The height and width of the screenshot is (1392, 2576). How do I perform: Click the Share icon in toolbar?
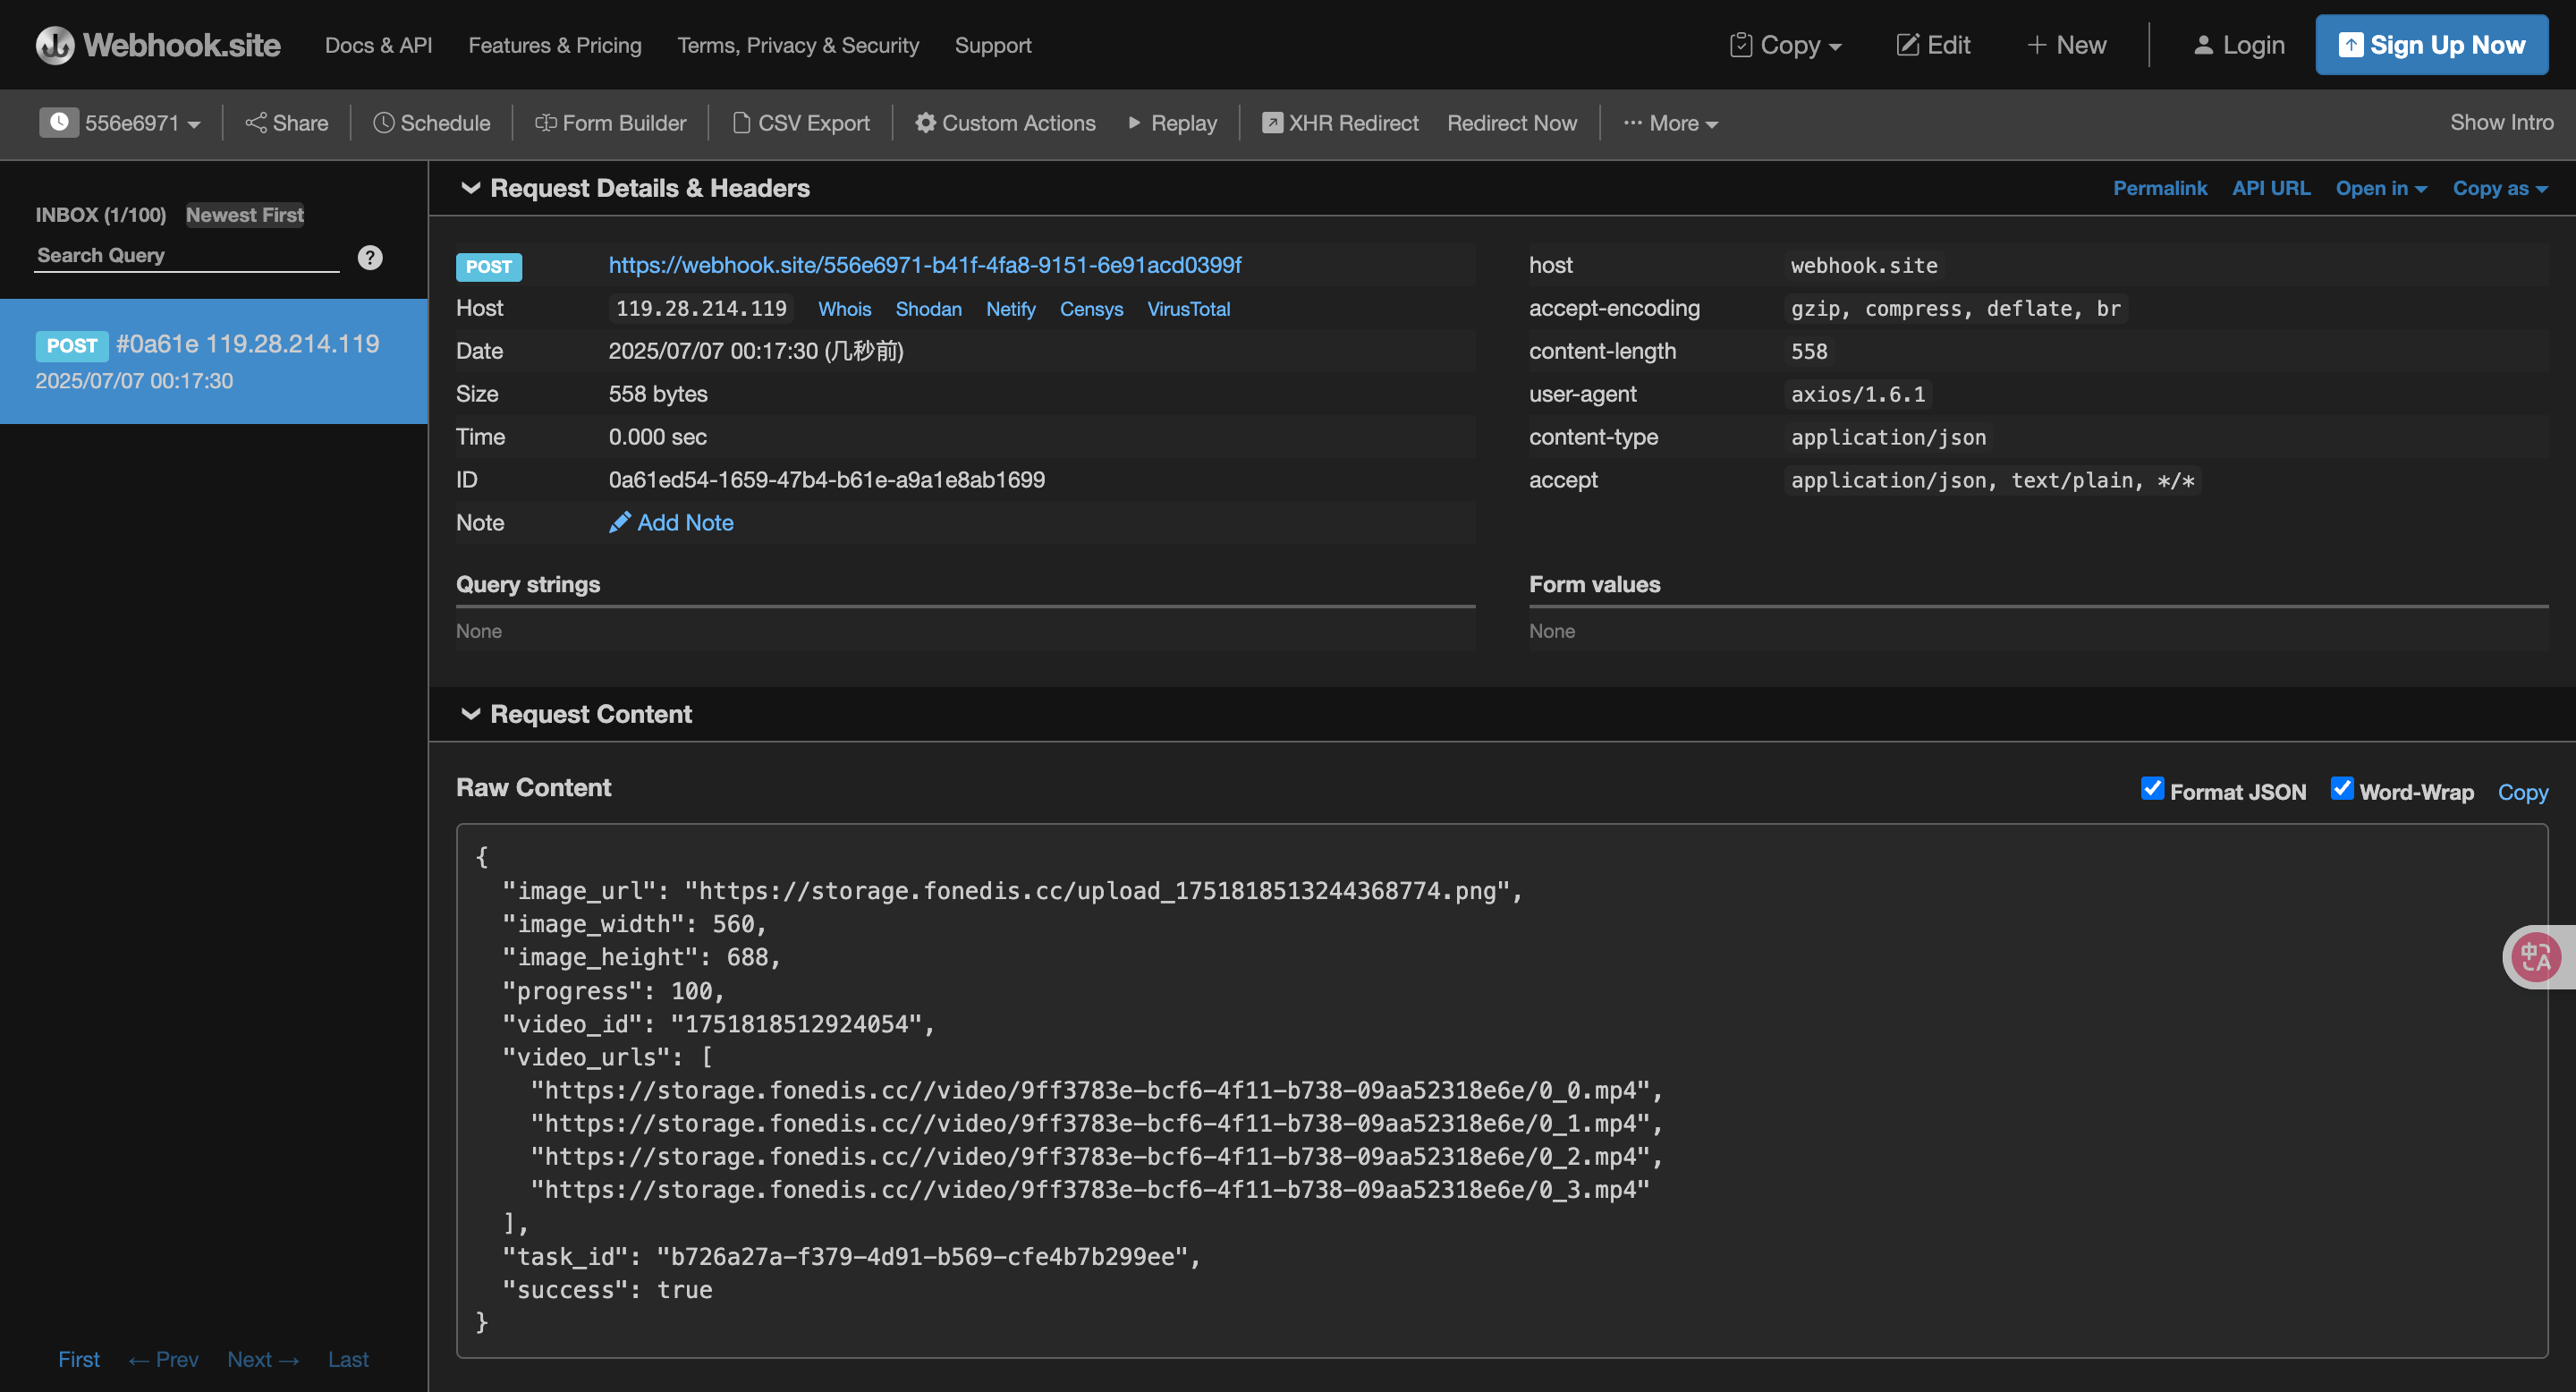[x=256, y=123]
